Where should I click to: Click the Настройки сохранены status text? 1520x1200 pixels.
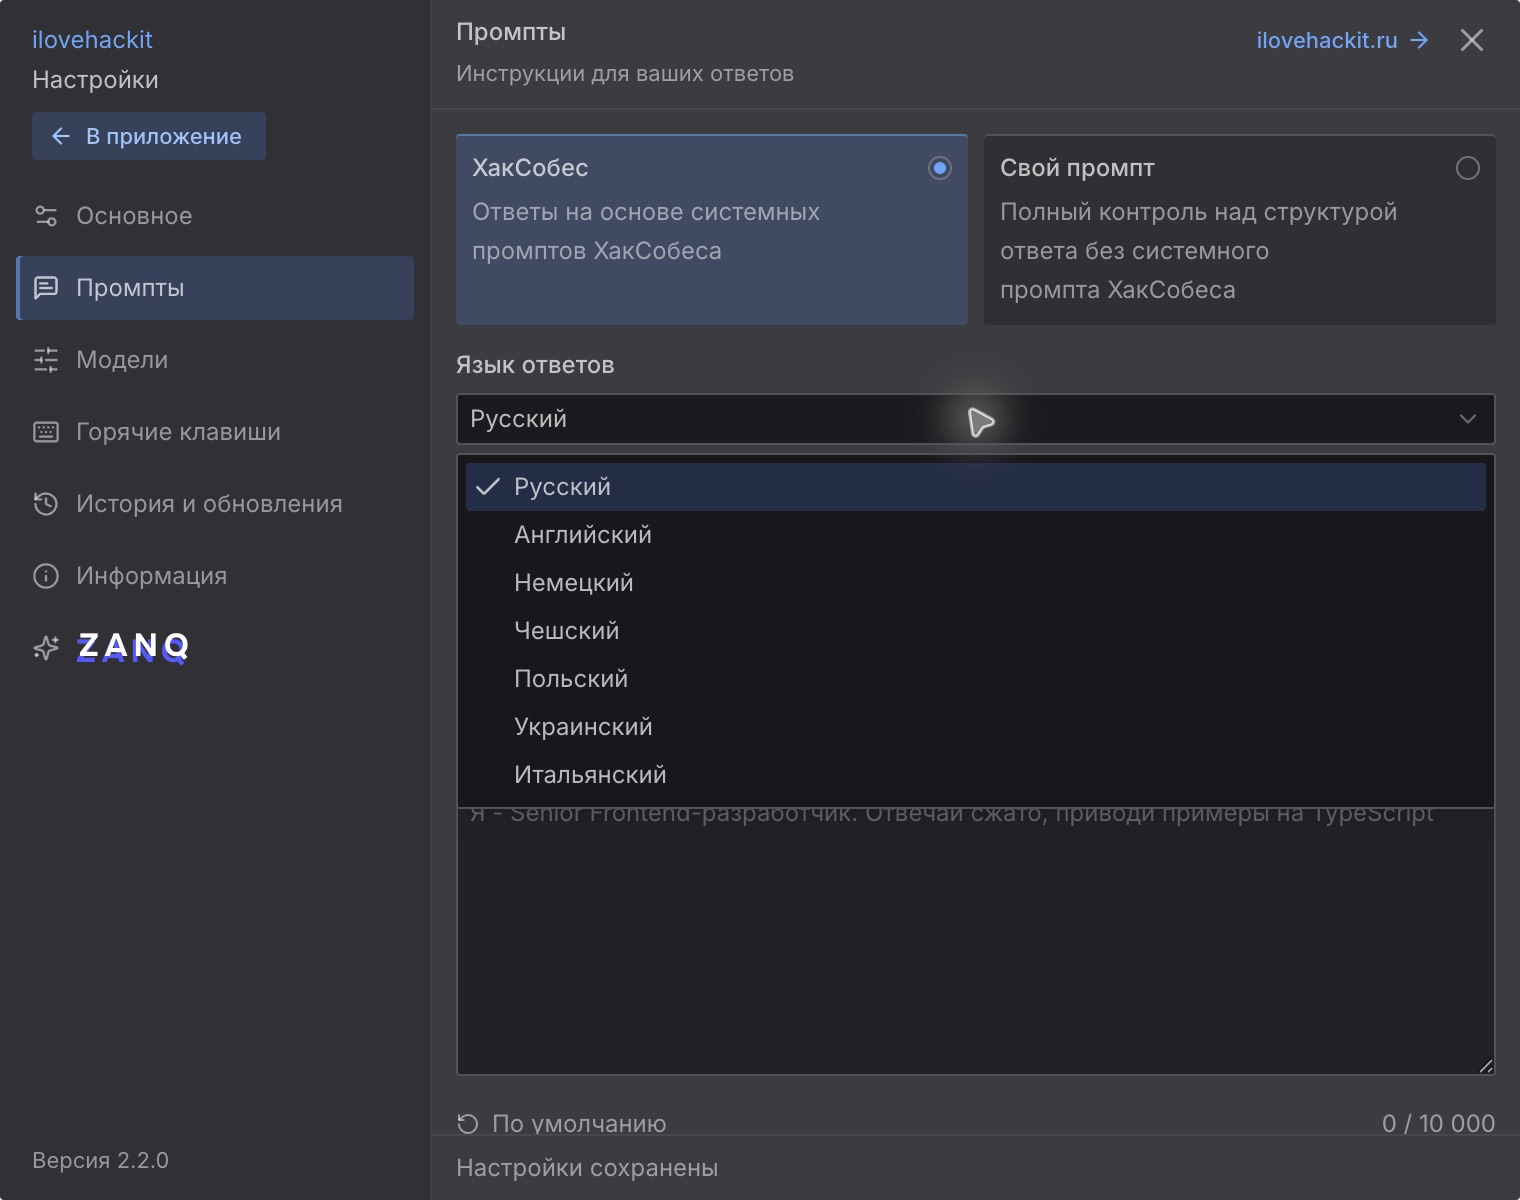(x=587, y=1168)
